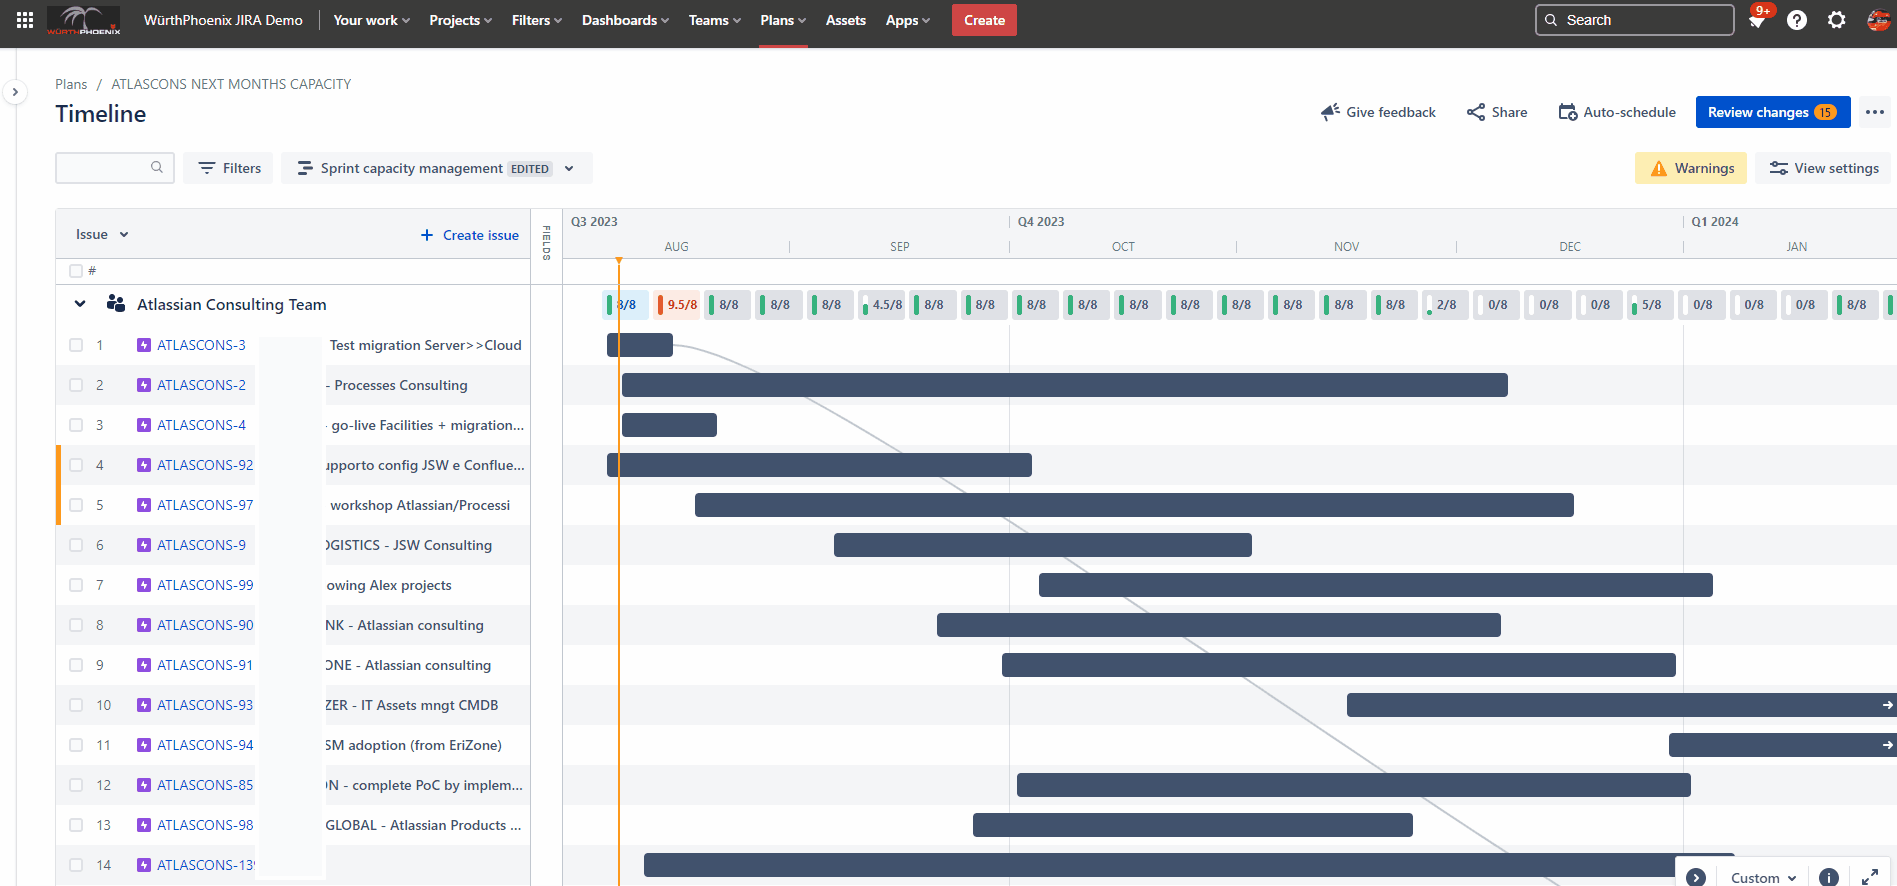
Task: Open View settings sliders icon
Action: point(1779,168)
